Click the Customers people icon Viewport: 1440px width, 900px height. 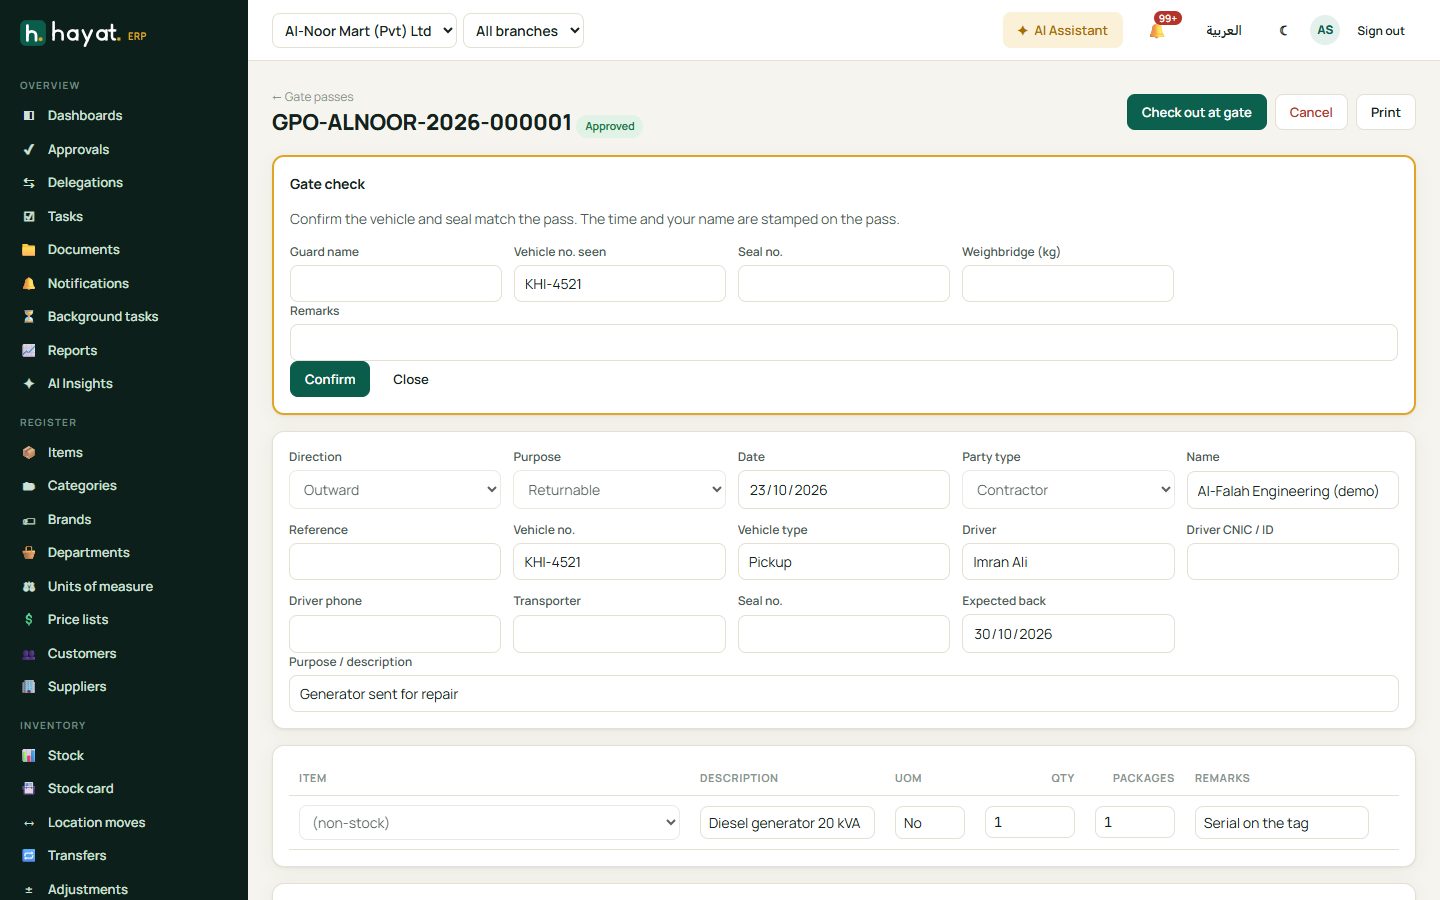pos(29,654)
